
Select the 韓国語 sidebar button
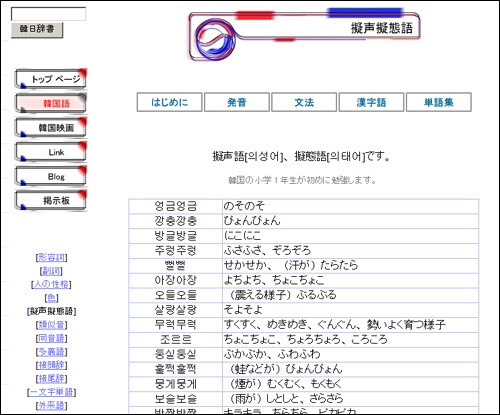pyautogui.click(x=51, y=103)
